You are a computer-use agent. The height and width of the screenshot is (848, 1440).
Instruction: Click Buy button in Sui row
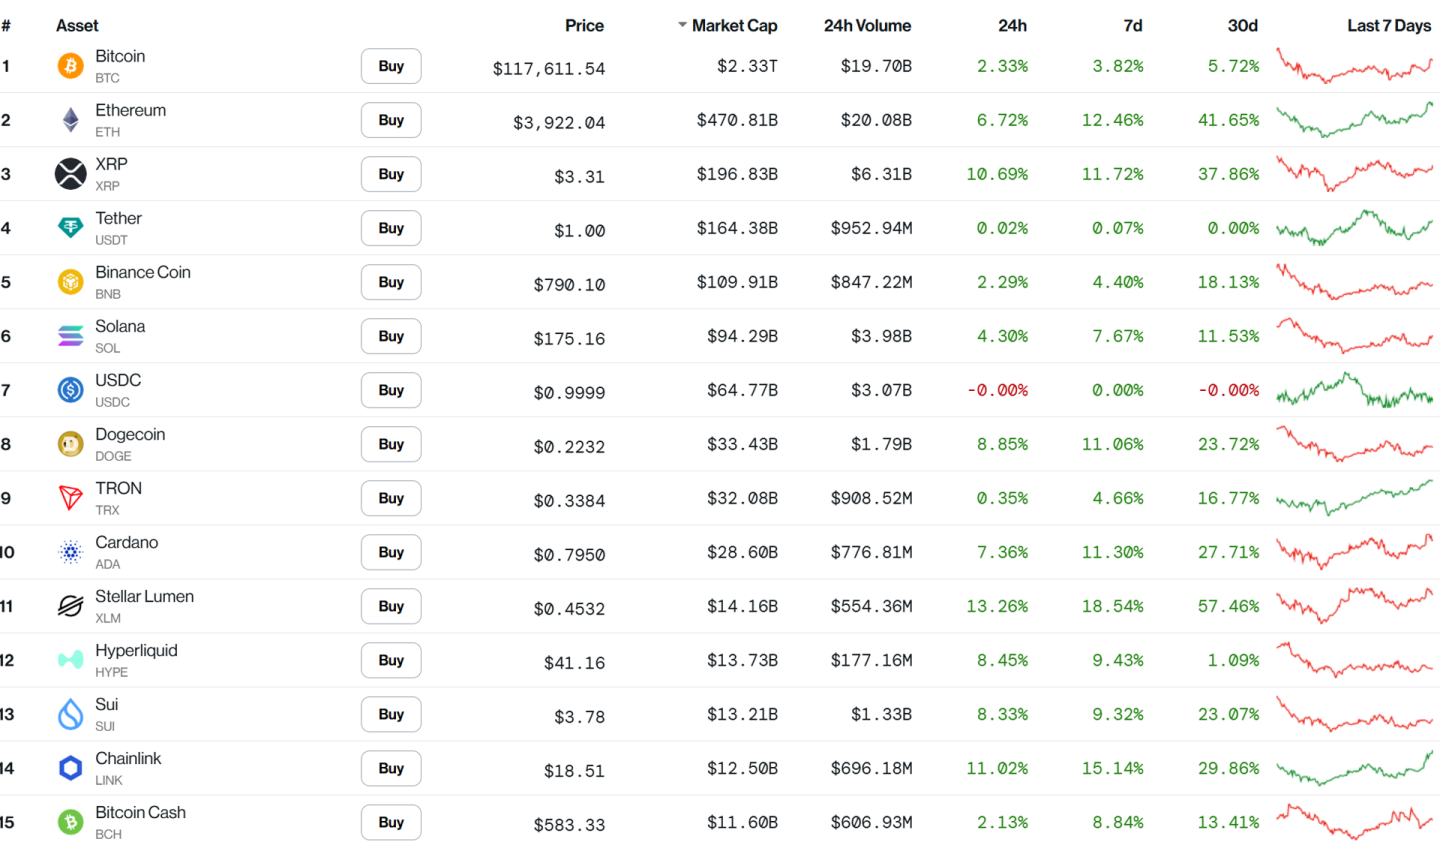click(391, 714)
